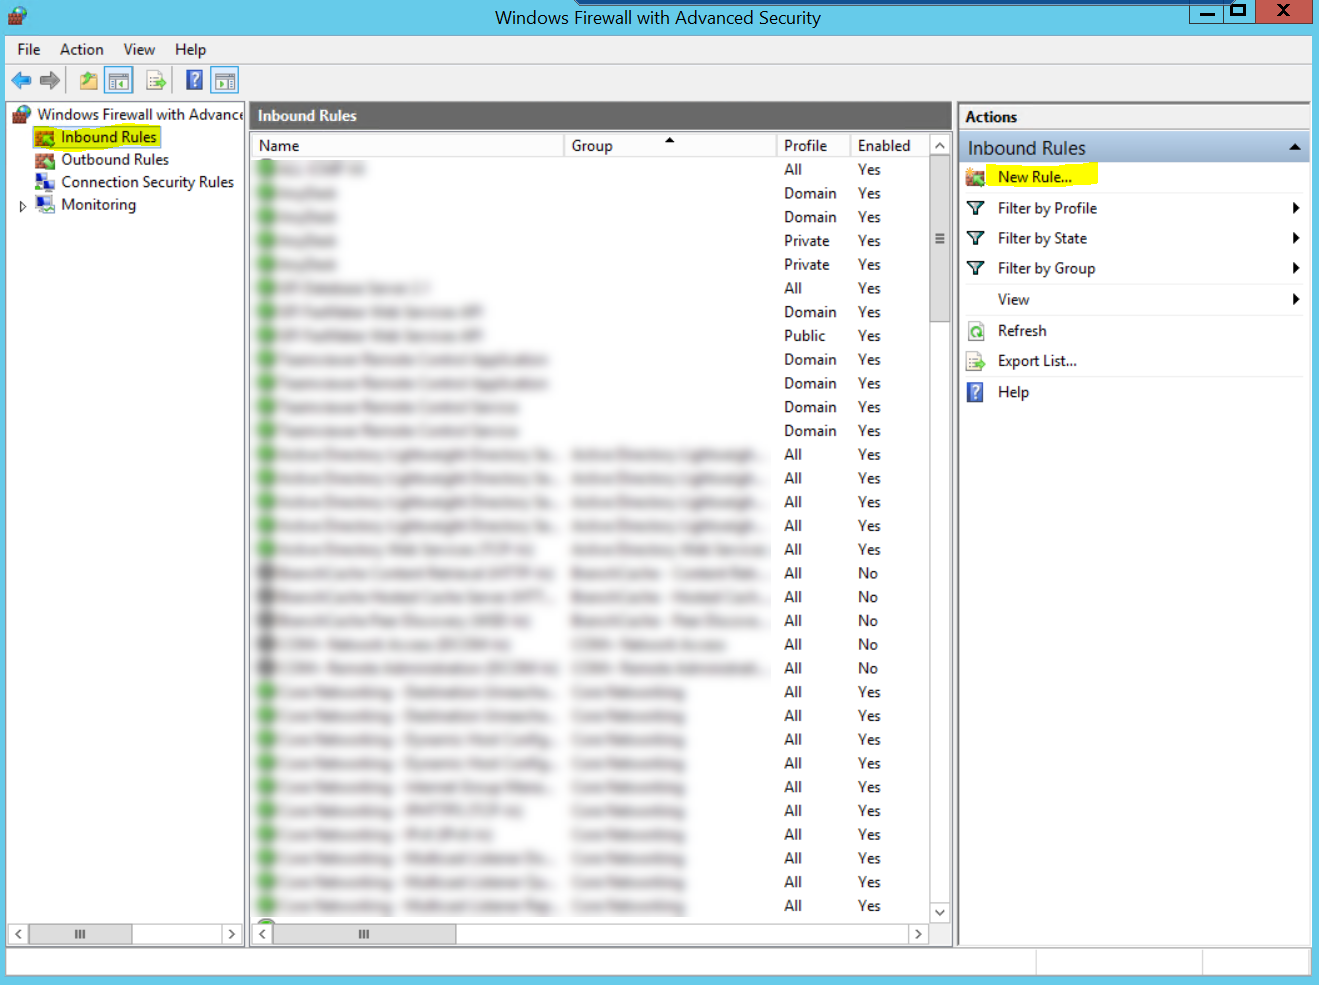Viewport: 1319px width, 985px height.
Task: Click the Connection Security Rules icon
Action: coord(45,182)
